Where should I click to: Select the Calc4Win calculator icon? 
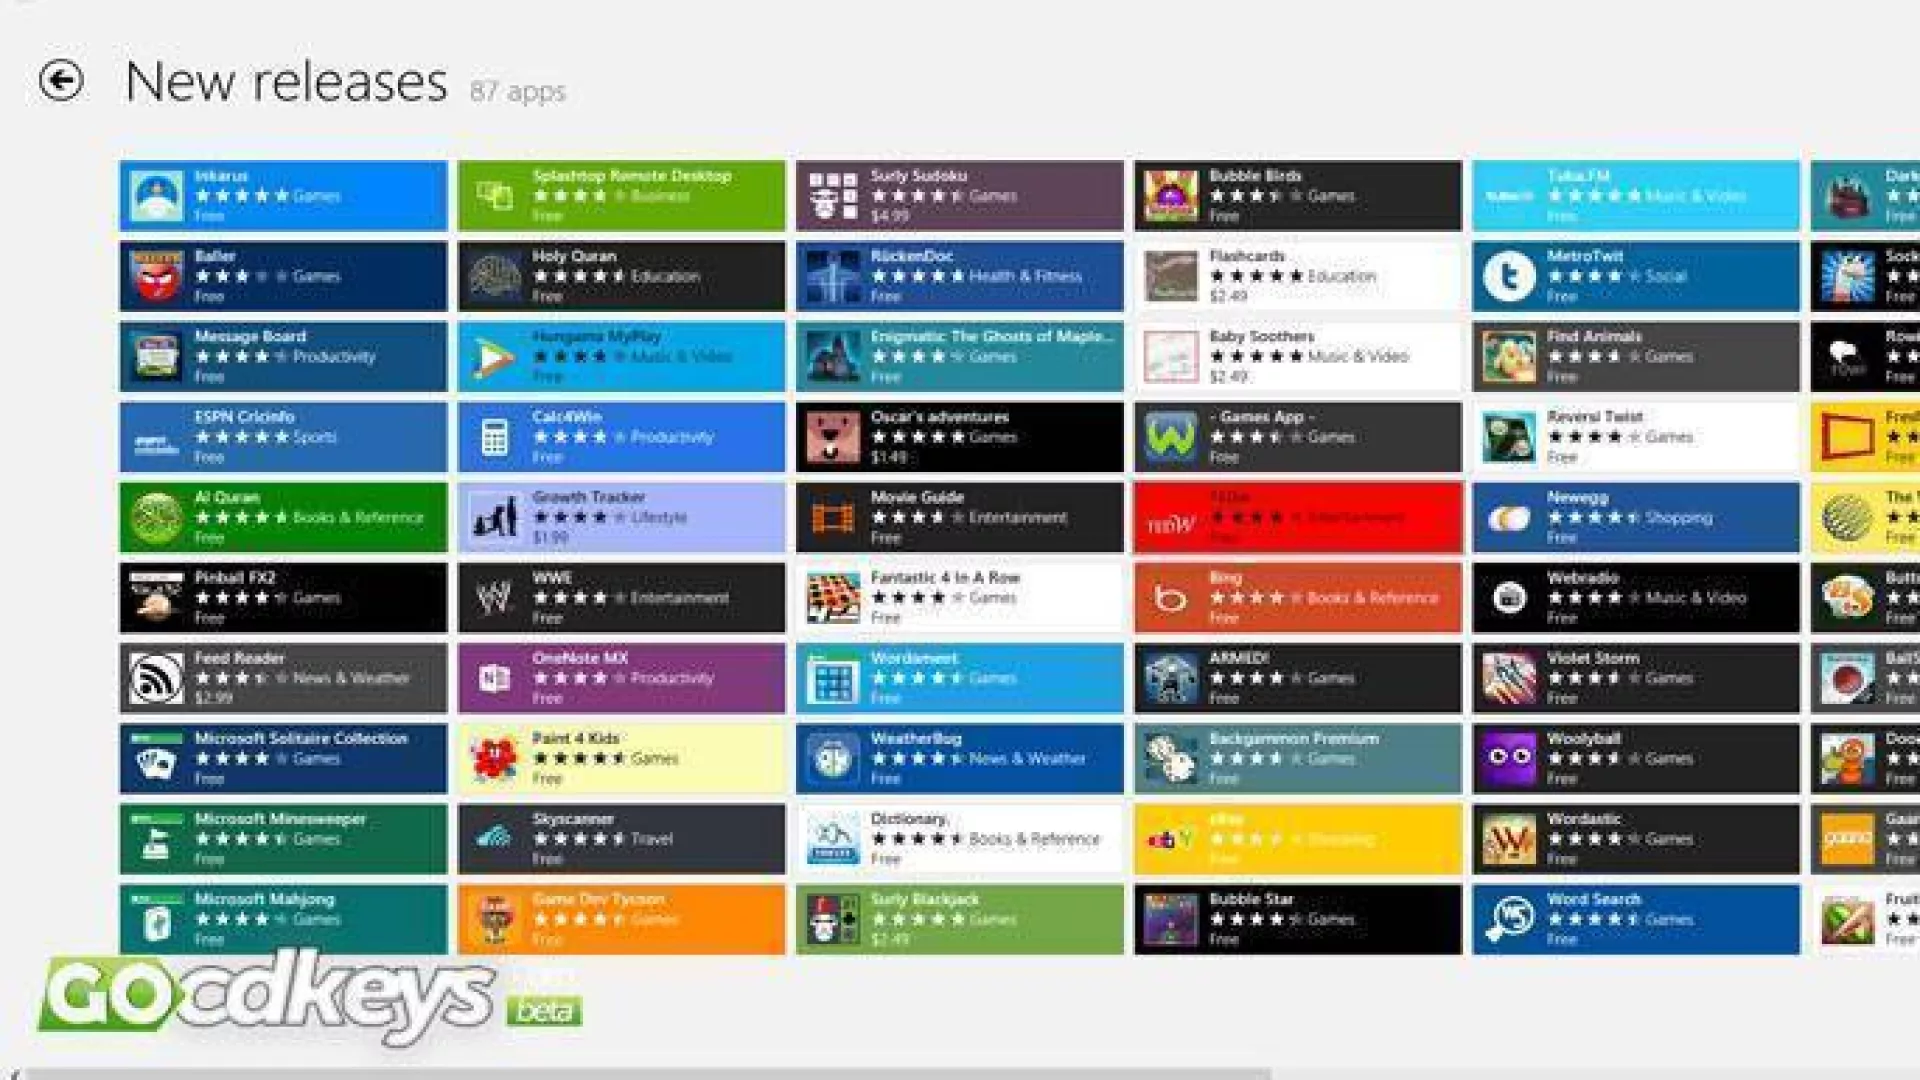pyautogui.click(x=495, y=437)
